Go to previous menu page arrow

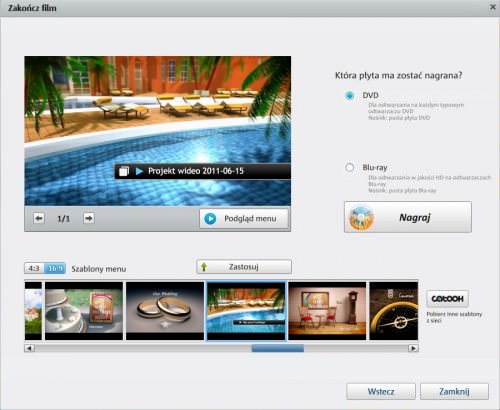(x=39, y=218)
